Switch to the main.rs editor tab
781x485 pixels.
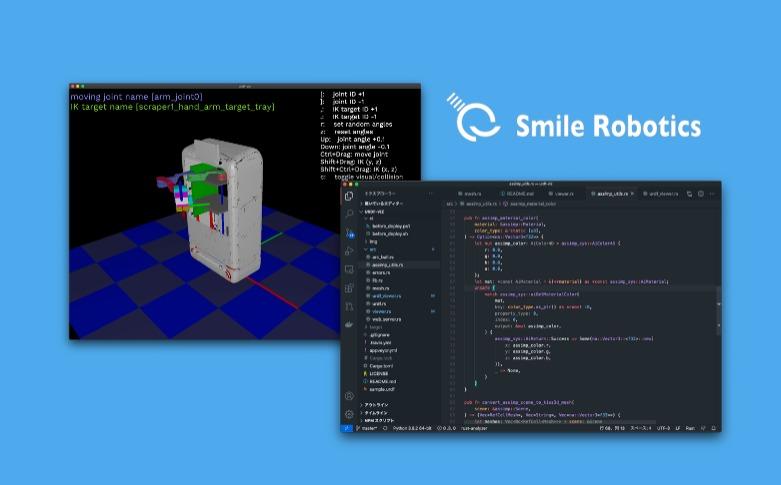point(470,194)
